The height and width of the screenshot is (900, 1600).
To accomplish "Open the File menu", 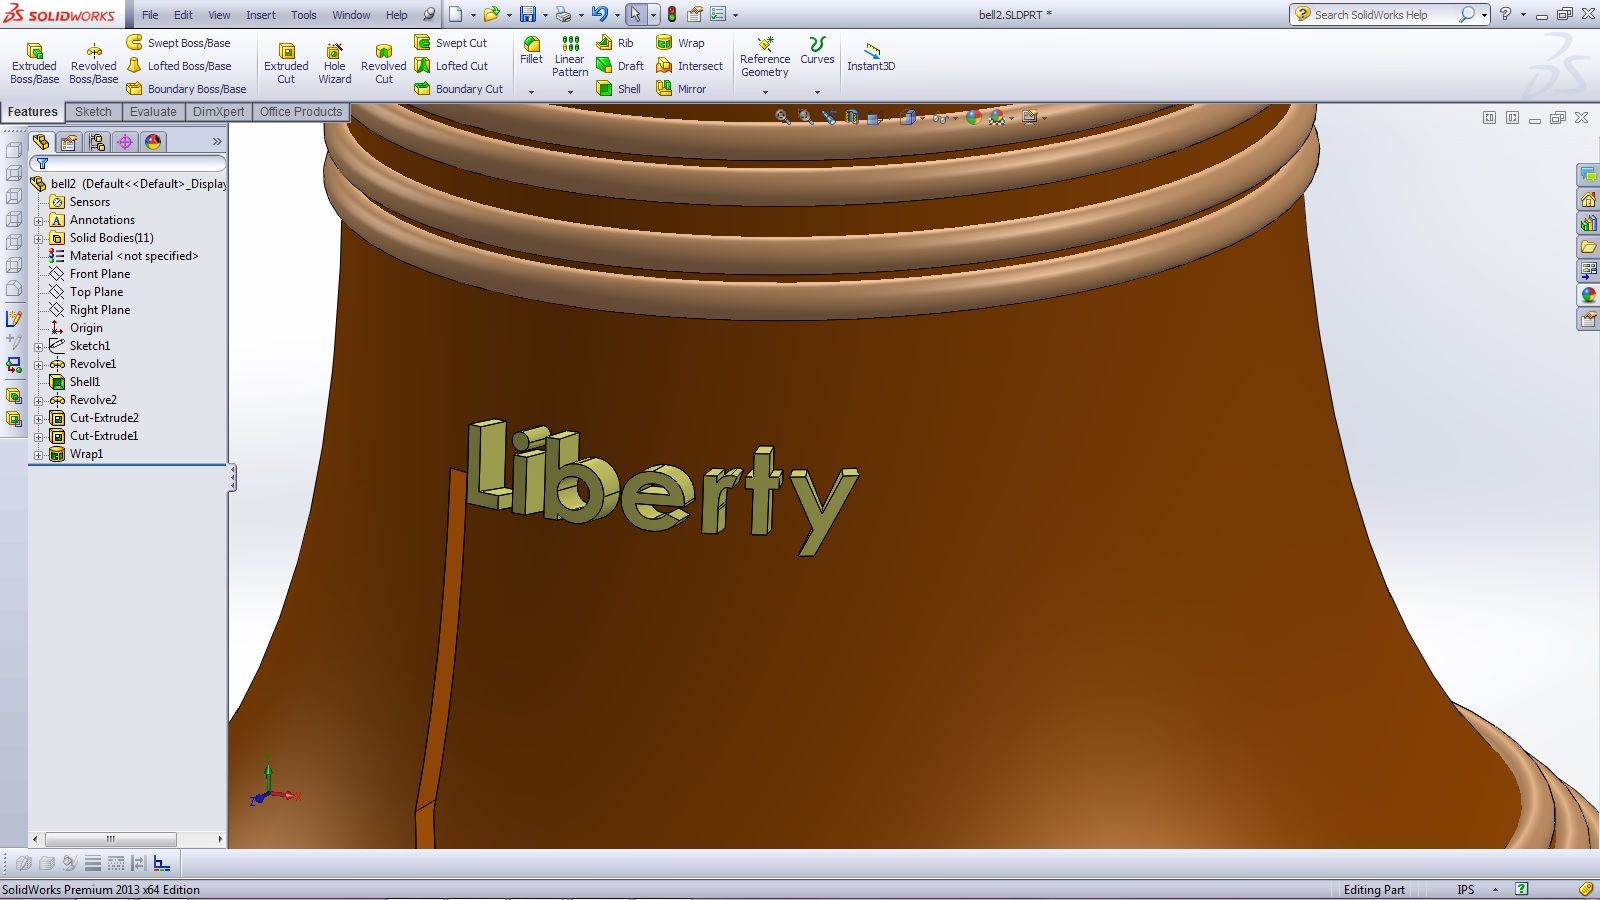I will (150, 15).
